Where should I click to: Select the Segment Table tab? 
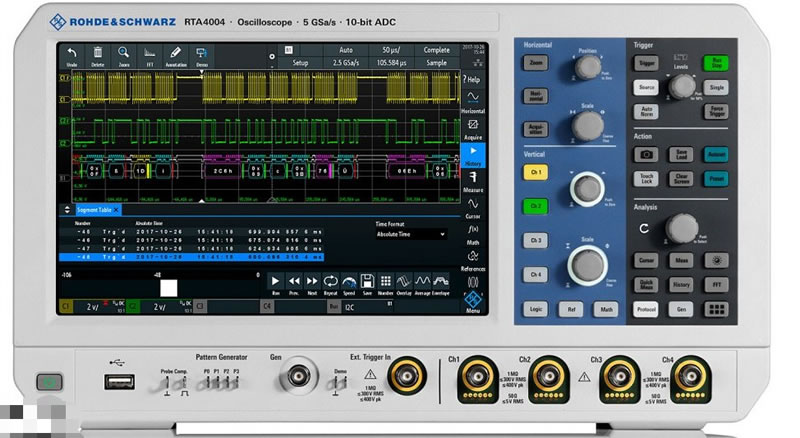tap(93, 210)
